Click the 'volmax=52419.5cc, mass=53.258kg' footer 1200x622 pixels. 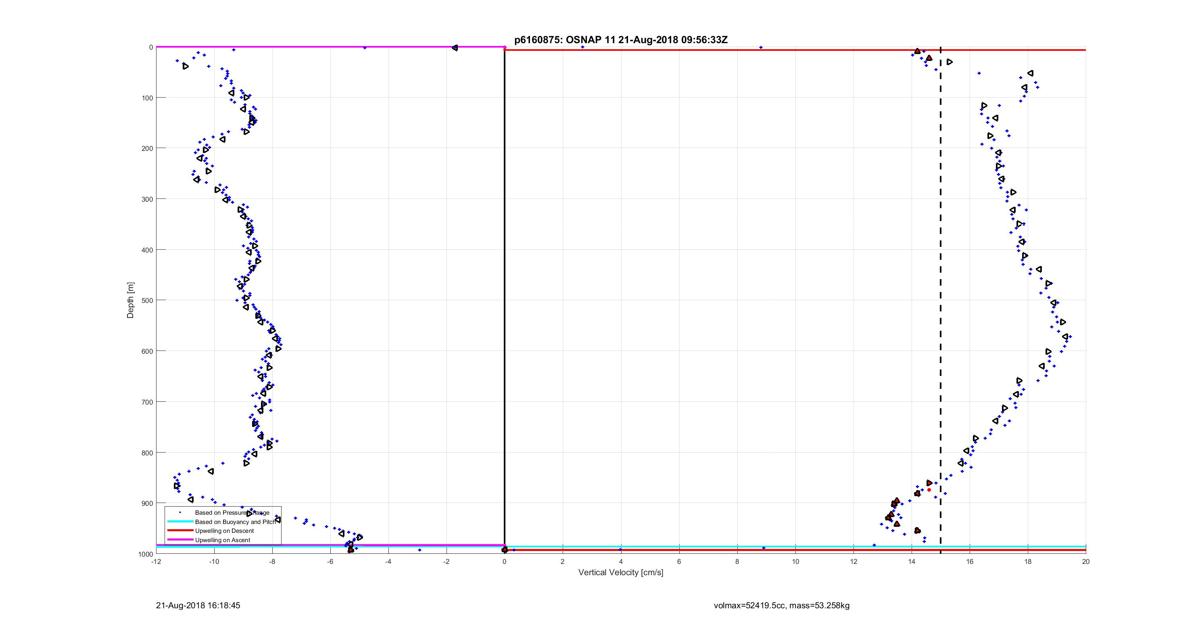(781, 605)
